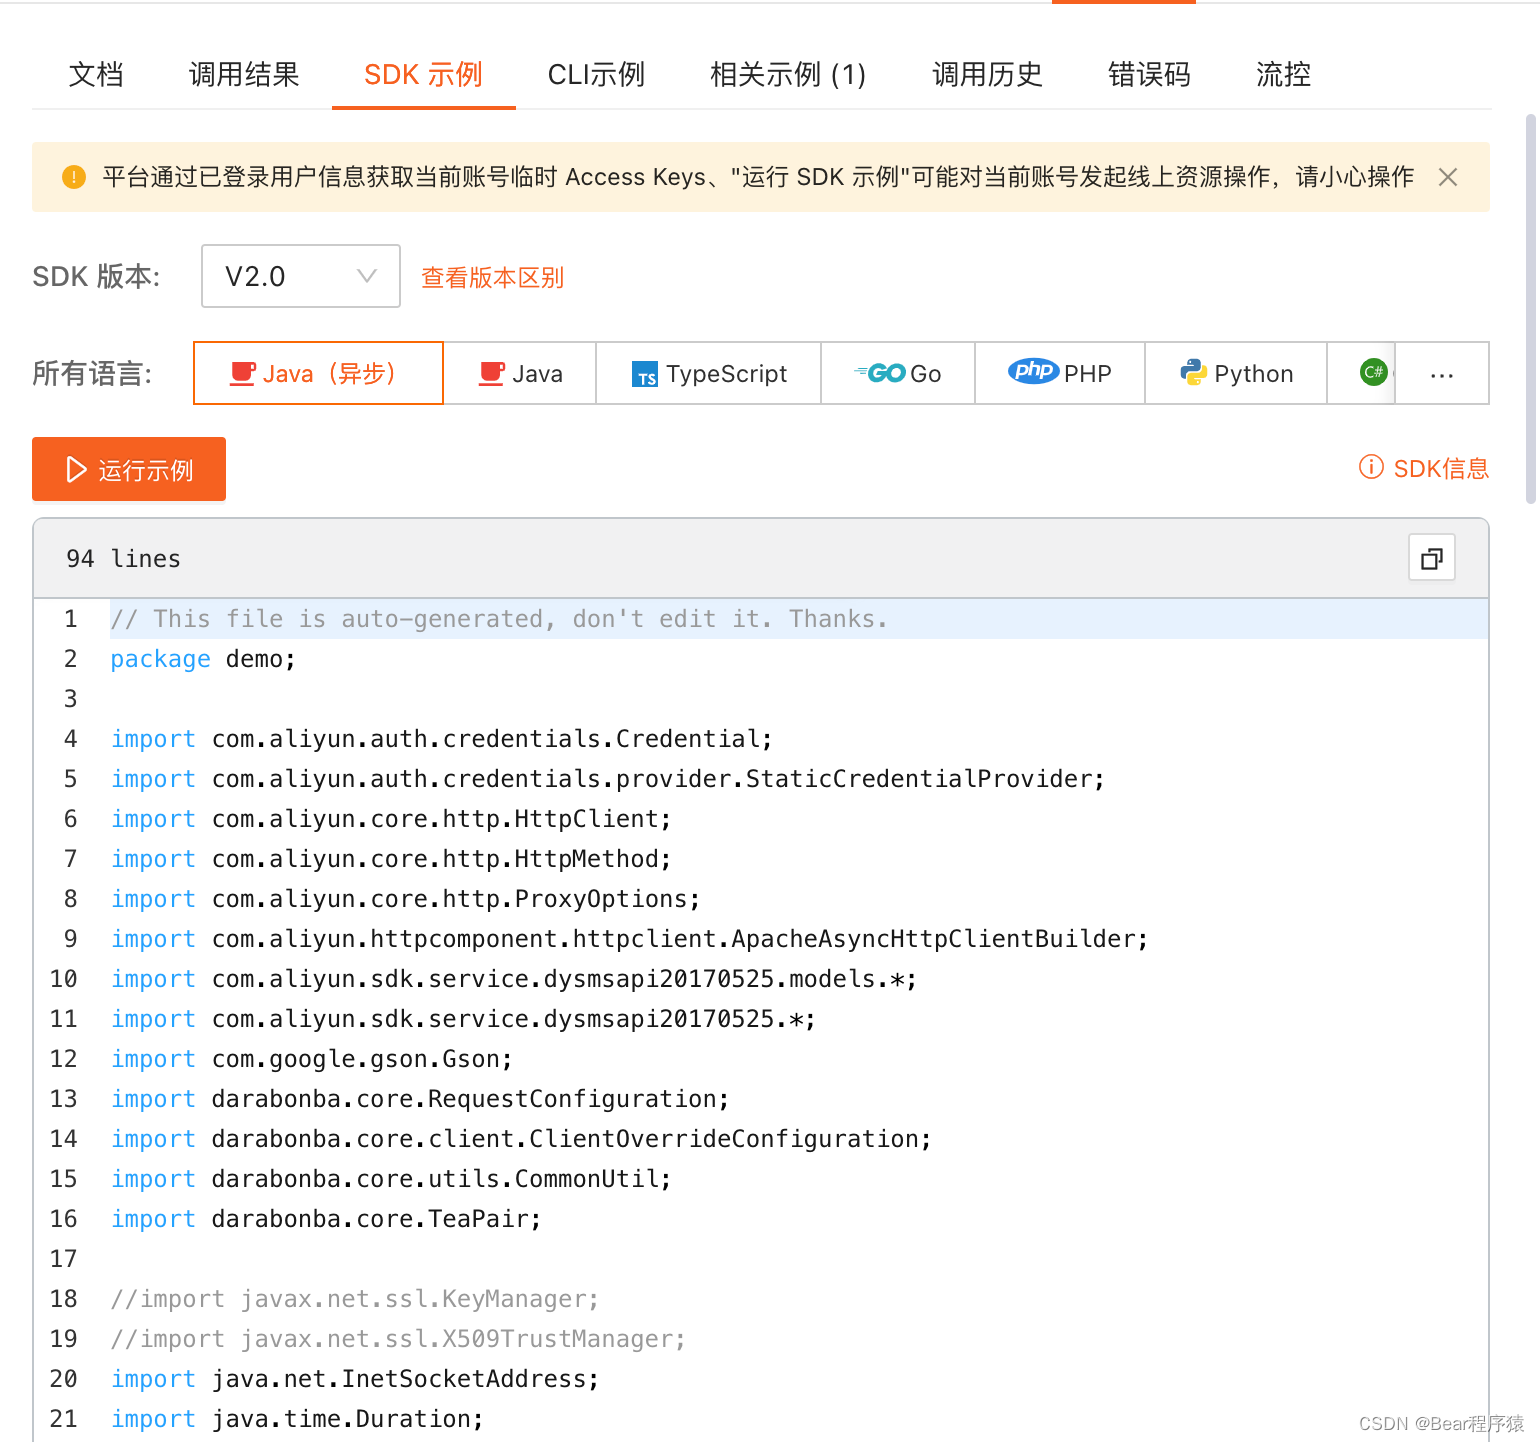Switch the active language away from Java 异步

coord(519,373)
